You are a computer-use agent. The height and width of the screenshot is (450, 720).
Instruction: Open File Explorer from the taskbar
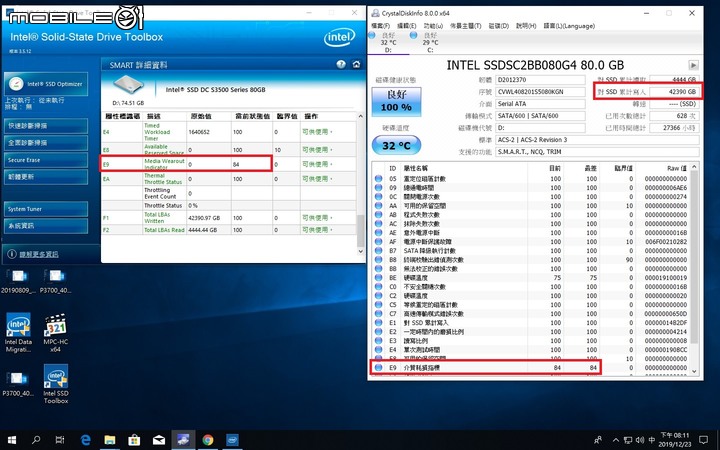click(110, 440)
